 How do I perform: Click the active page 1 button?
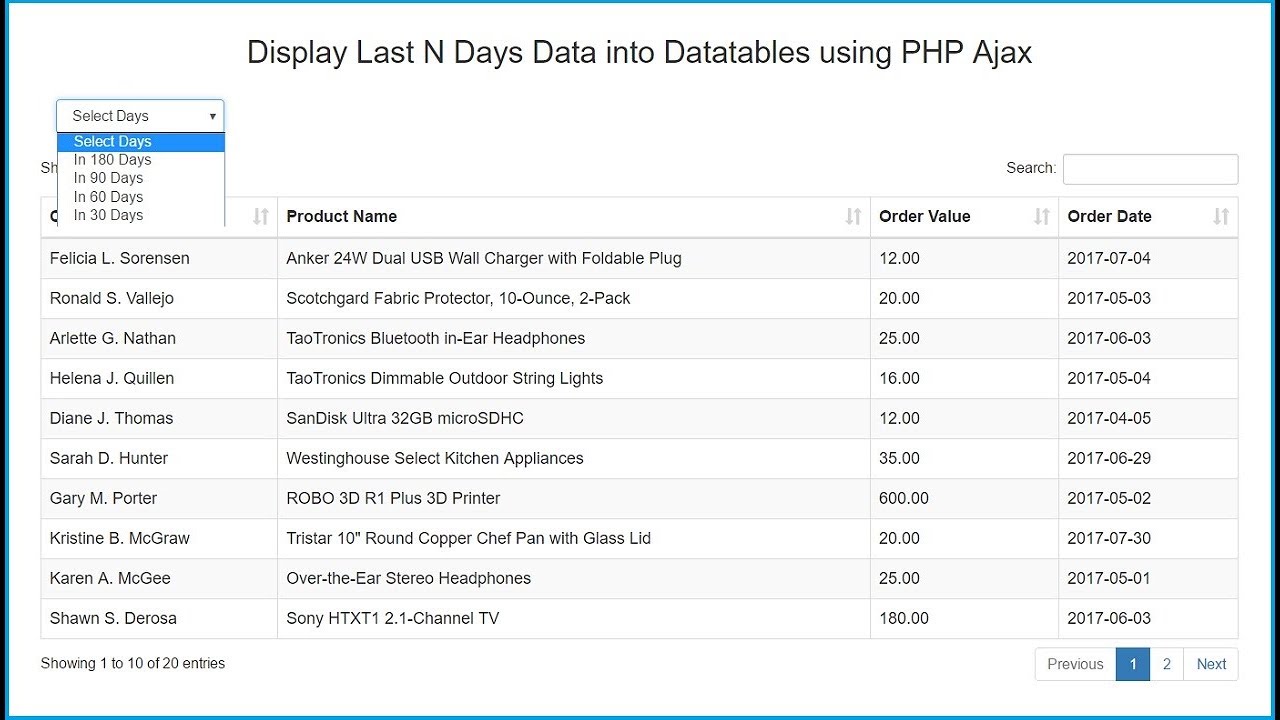click(x=1132, y=664)
